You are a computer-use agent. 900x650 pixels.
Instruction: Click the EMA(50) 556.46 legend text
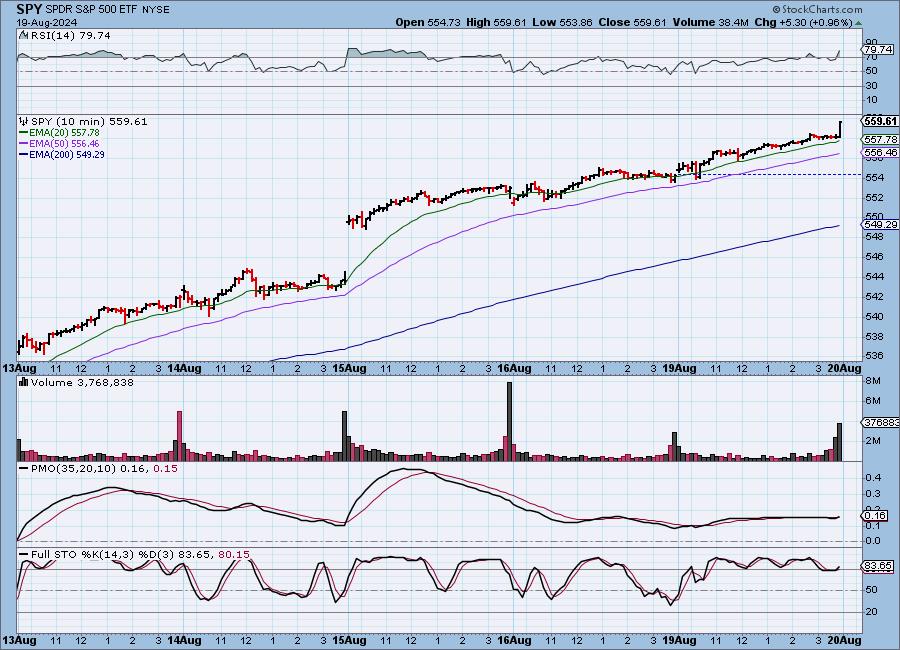pos(64,144)
